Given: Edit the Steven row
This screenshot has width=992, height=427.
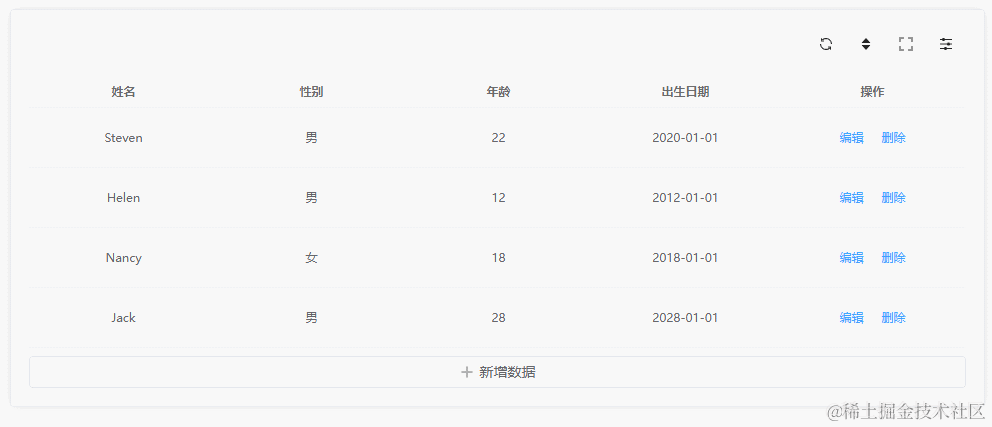Looking at the screenshot, I should 852,138.
